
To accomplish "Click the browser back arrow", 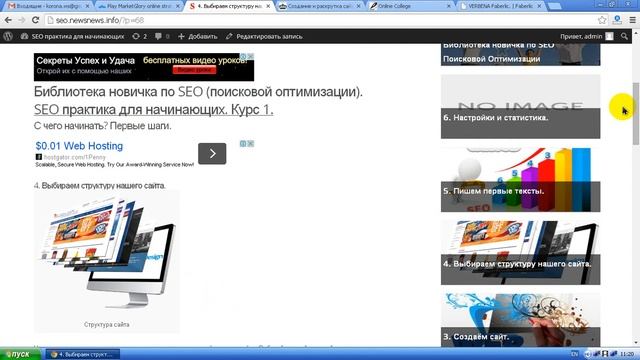I will pyautogui.click(x=8, y=20).
